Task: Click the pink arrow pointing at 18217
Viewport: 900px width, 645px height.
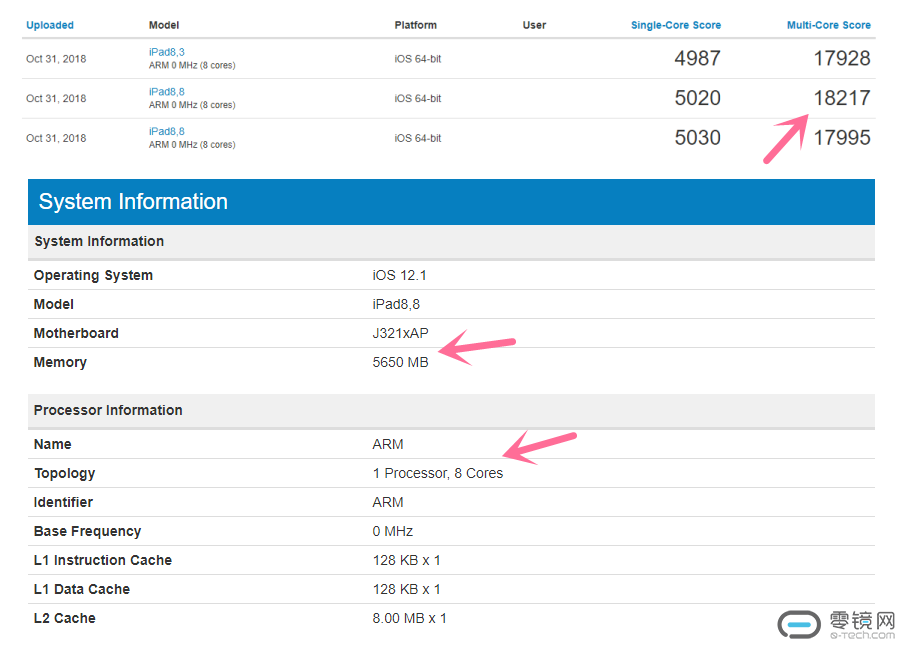Action: click(x=786, y=138)
